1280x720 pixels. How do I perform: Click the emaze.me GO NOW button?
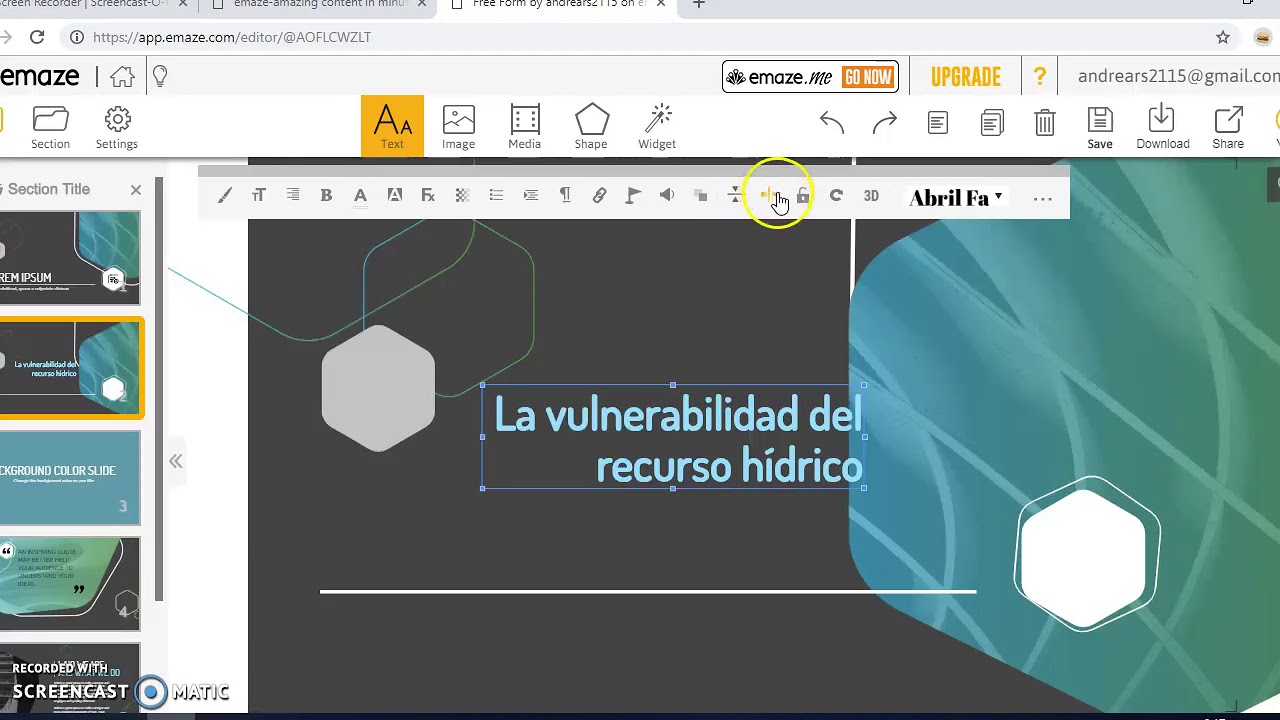[x=810, y=77]
